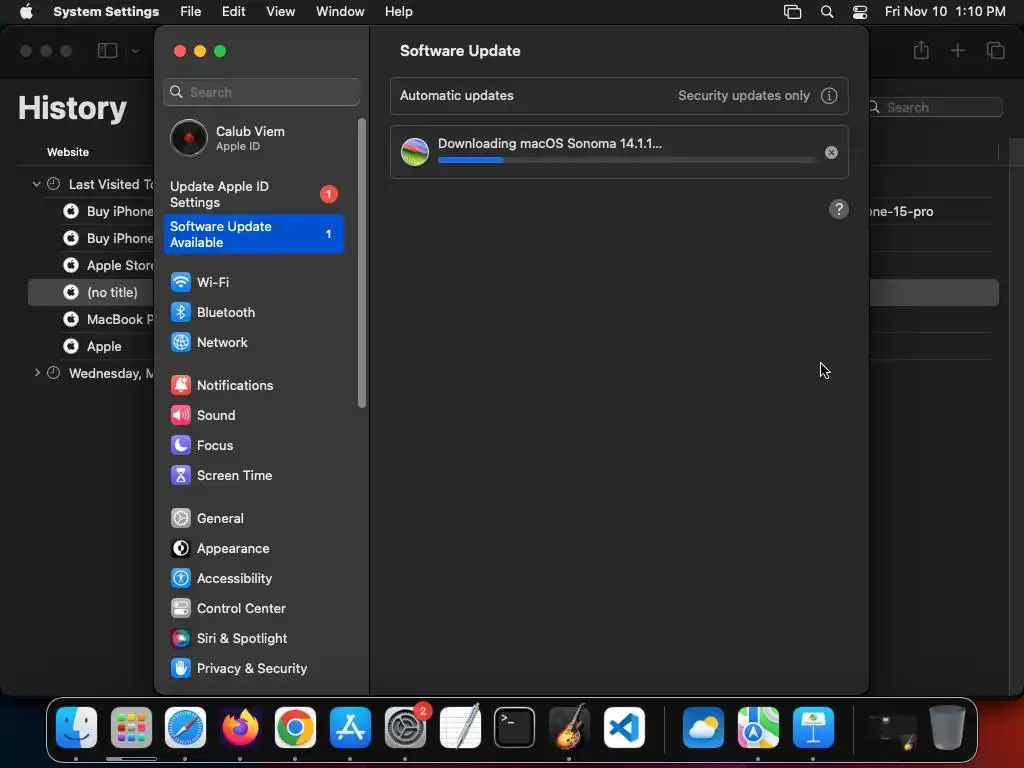Focus the System Settings search field
This screenshot has height=768, width=1024.
tap(261, 92)
